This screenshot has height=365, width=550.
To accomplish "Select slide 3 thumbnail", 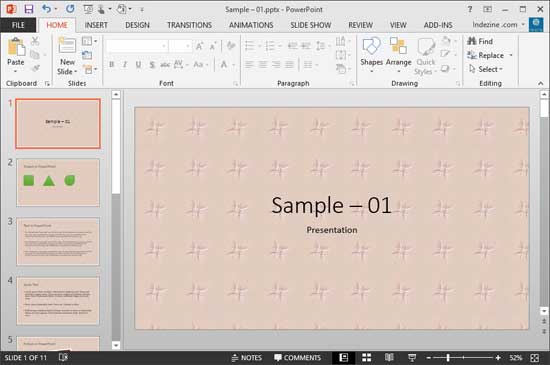I will click(x=58, y=241).
